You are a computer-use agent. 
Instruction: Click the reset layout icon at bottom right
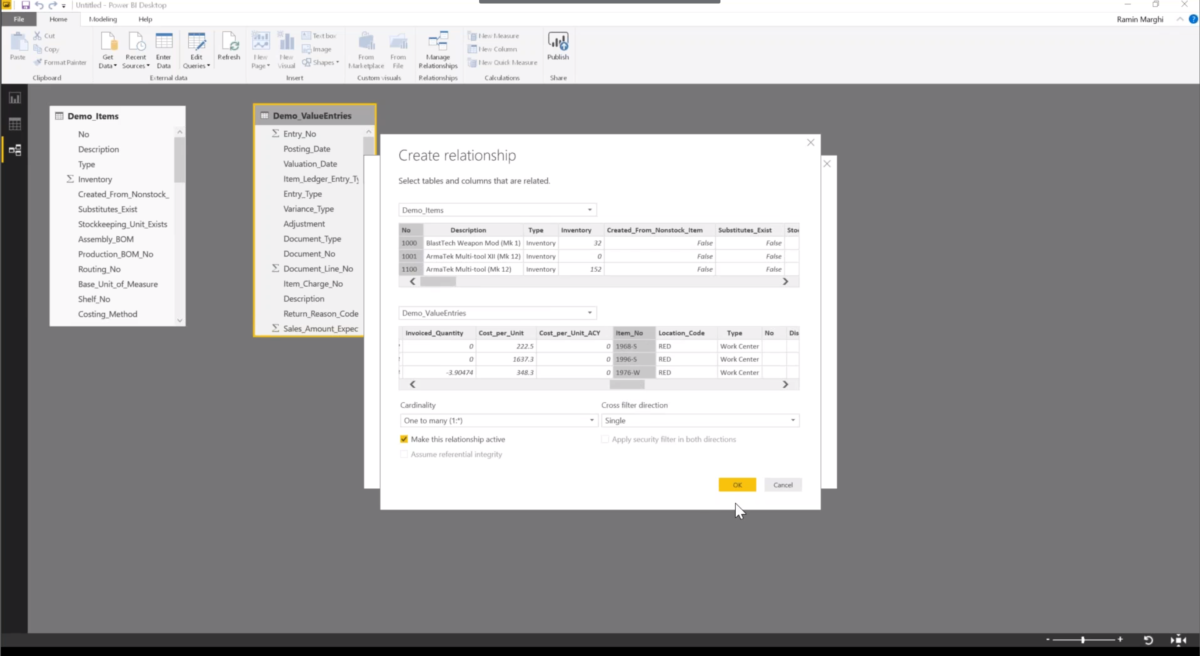tap(1148, 640)
